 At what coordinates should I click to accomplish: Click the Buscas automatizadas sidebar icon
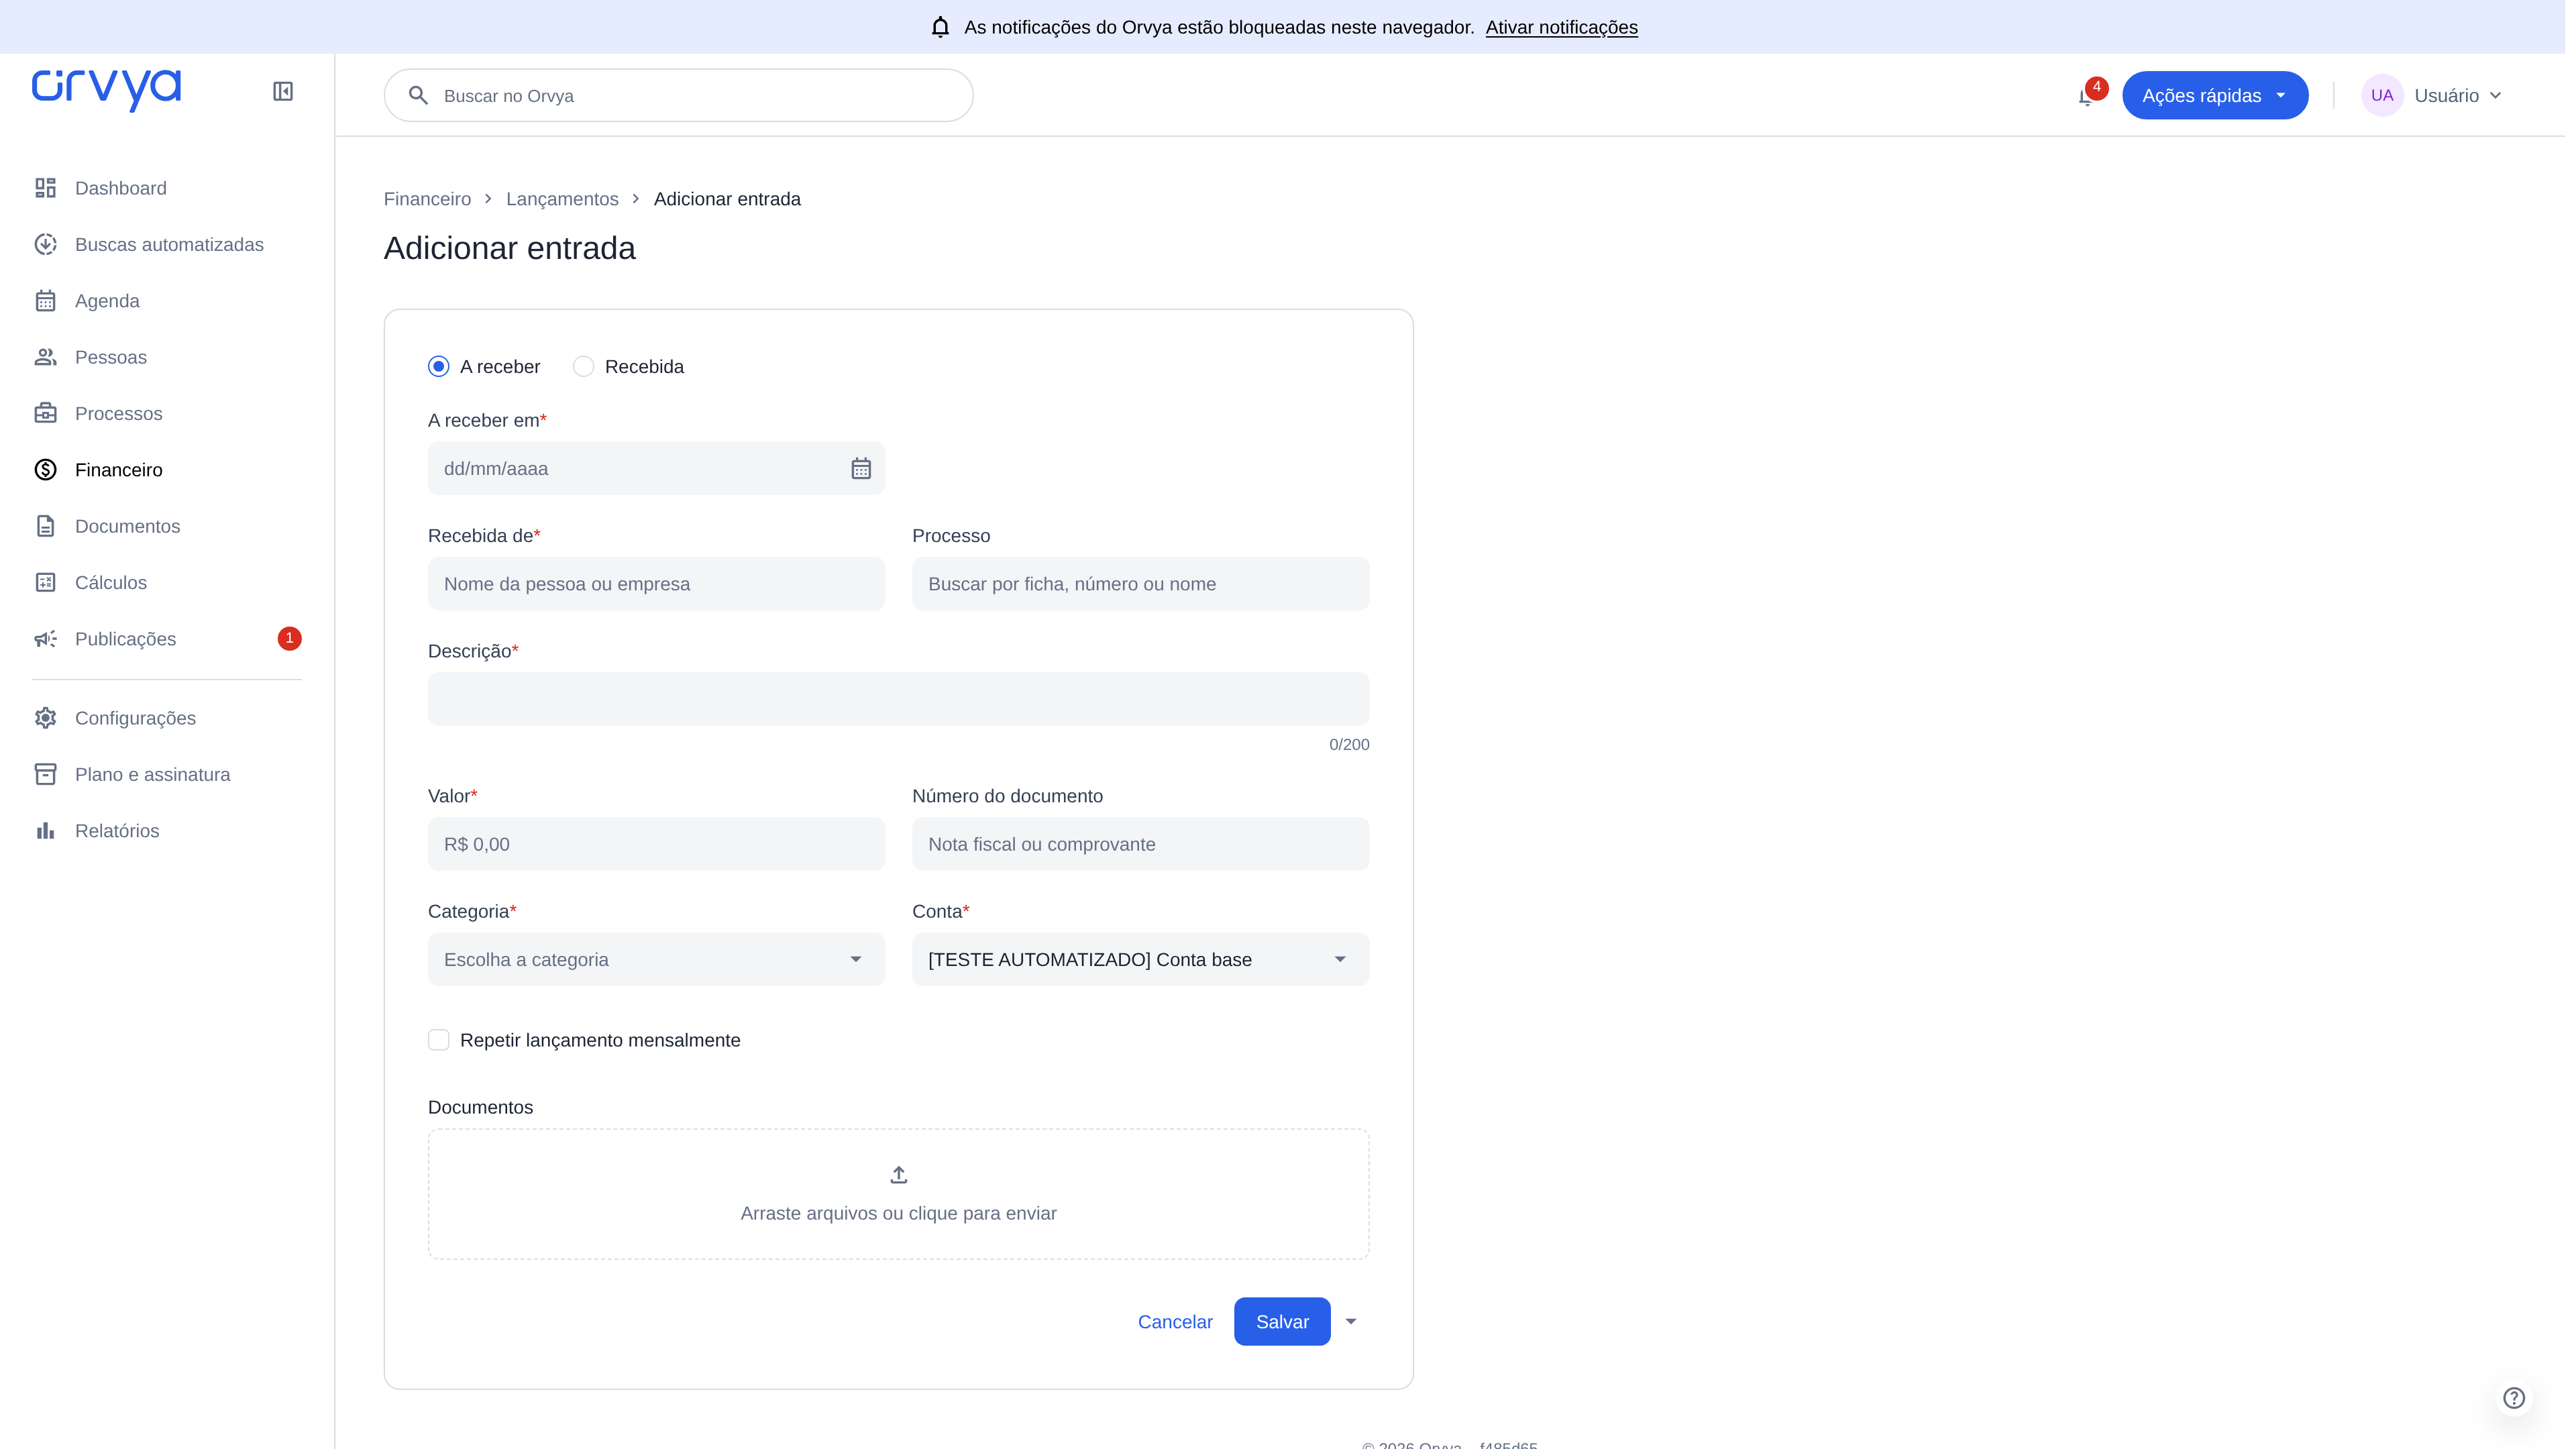45,244
